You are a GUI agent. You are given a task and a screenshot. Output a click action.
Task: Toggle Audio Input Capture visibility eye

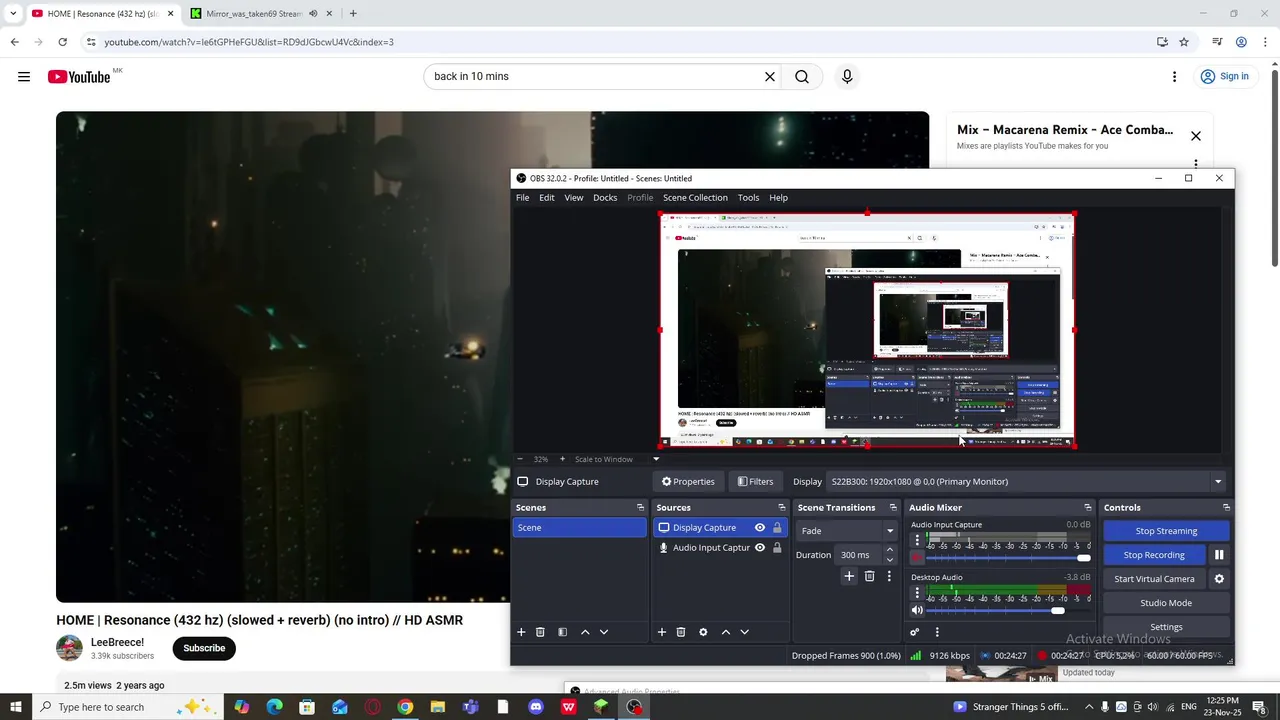tap(760, 548)
